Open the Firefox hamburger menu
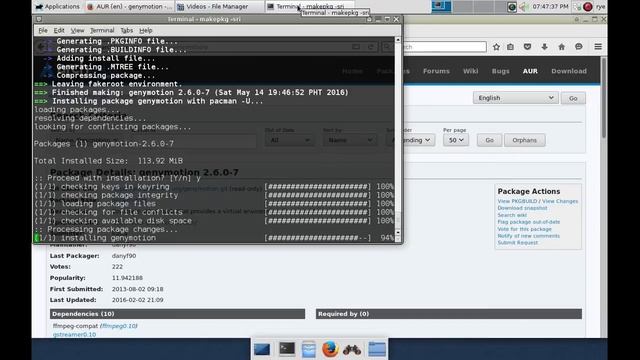Image resolution: width=640 pixels, height=360 pixels. [x=598, y=47]
